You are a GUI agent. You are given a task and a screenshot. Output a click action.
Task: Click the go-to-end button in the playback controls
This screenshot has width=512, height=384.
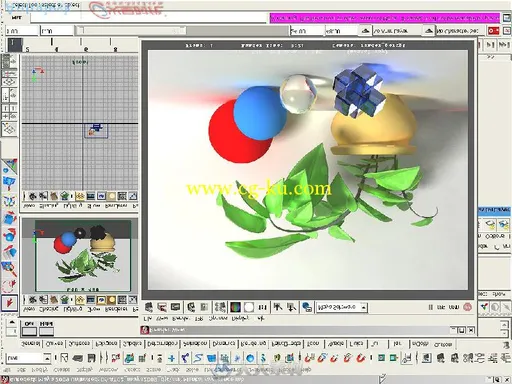pos(504,44)
